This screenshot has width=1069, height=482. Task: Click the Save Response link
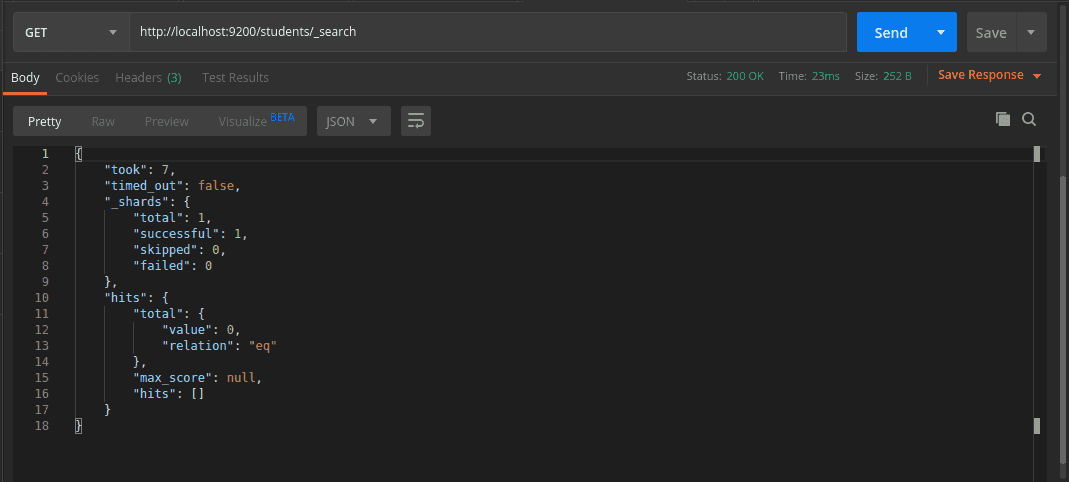coord(980,75)
